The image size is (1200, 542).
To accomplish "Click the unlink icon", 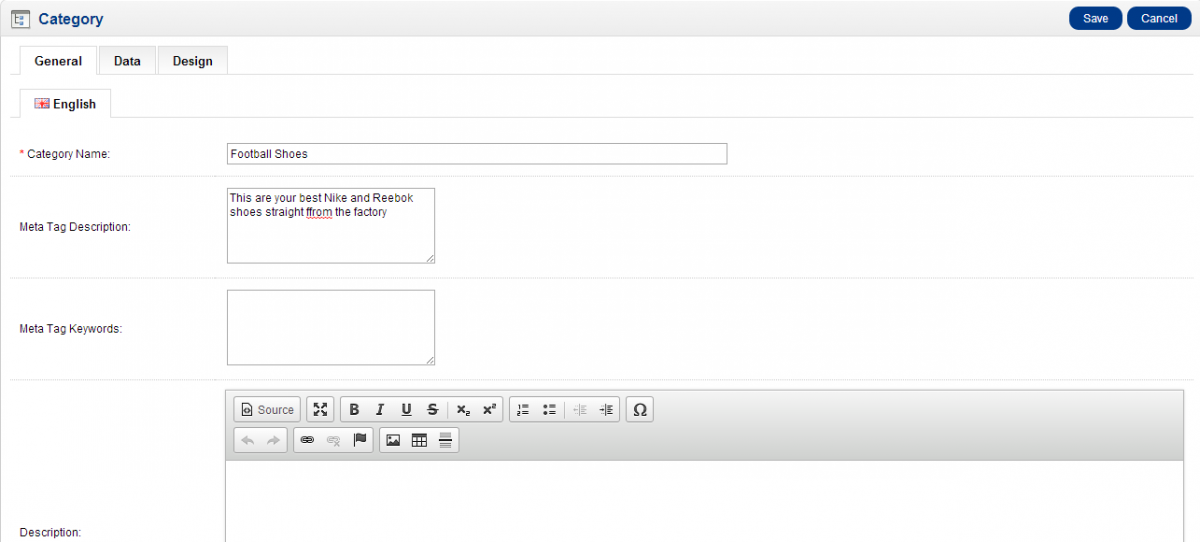I will pyautogui.click(x=333, y=440).
